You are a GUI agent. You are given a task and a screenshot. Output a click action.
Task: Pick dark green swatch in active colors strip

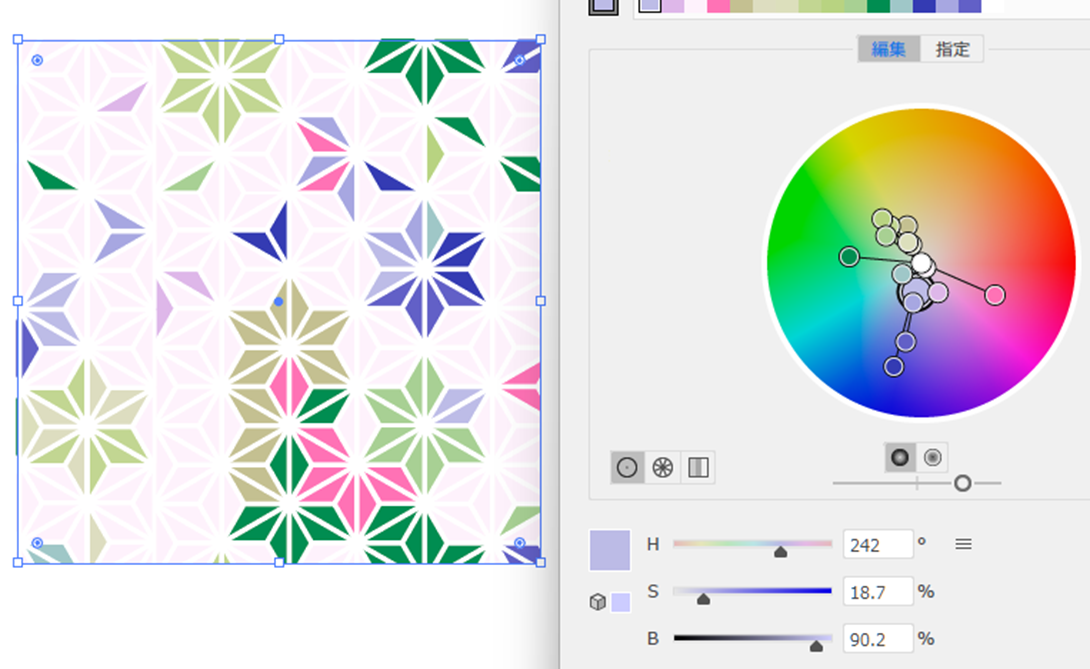point(878,6)
